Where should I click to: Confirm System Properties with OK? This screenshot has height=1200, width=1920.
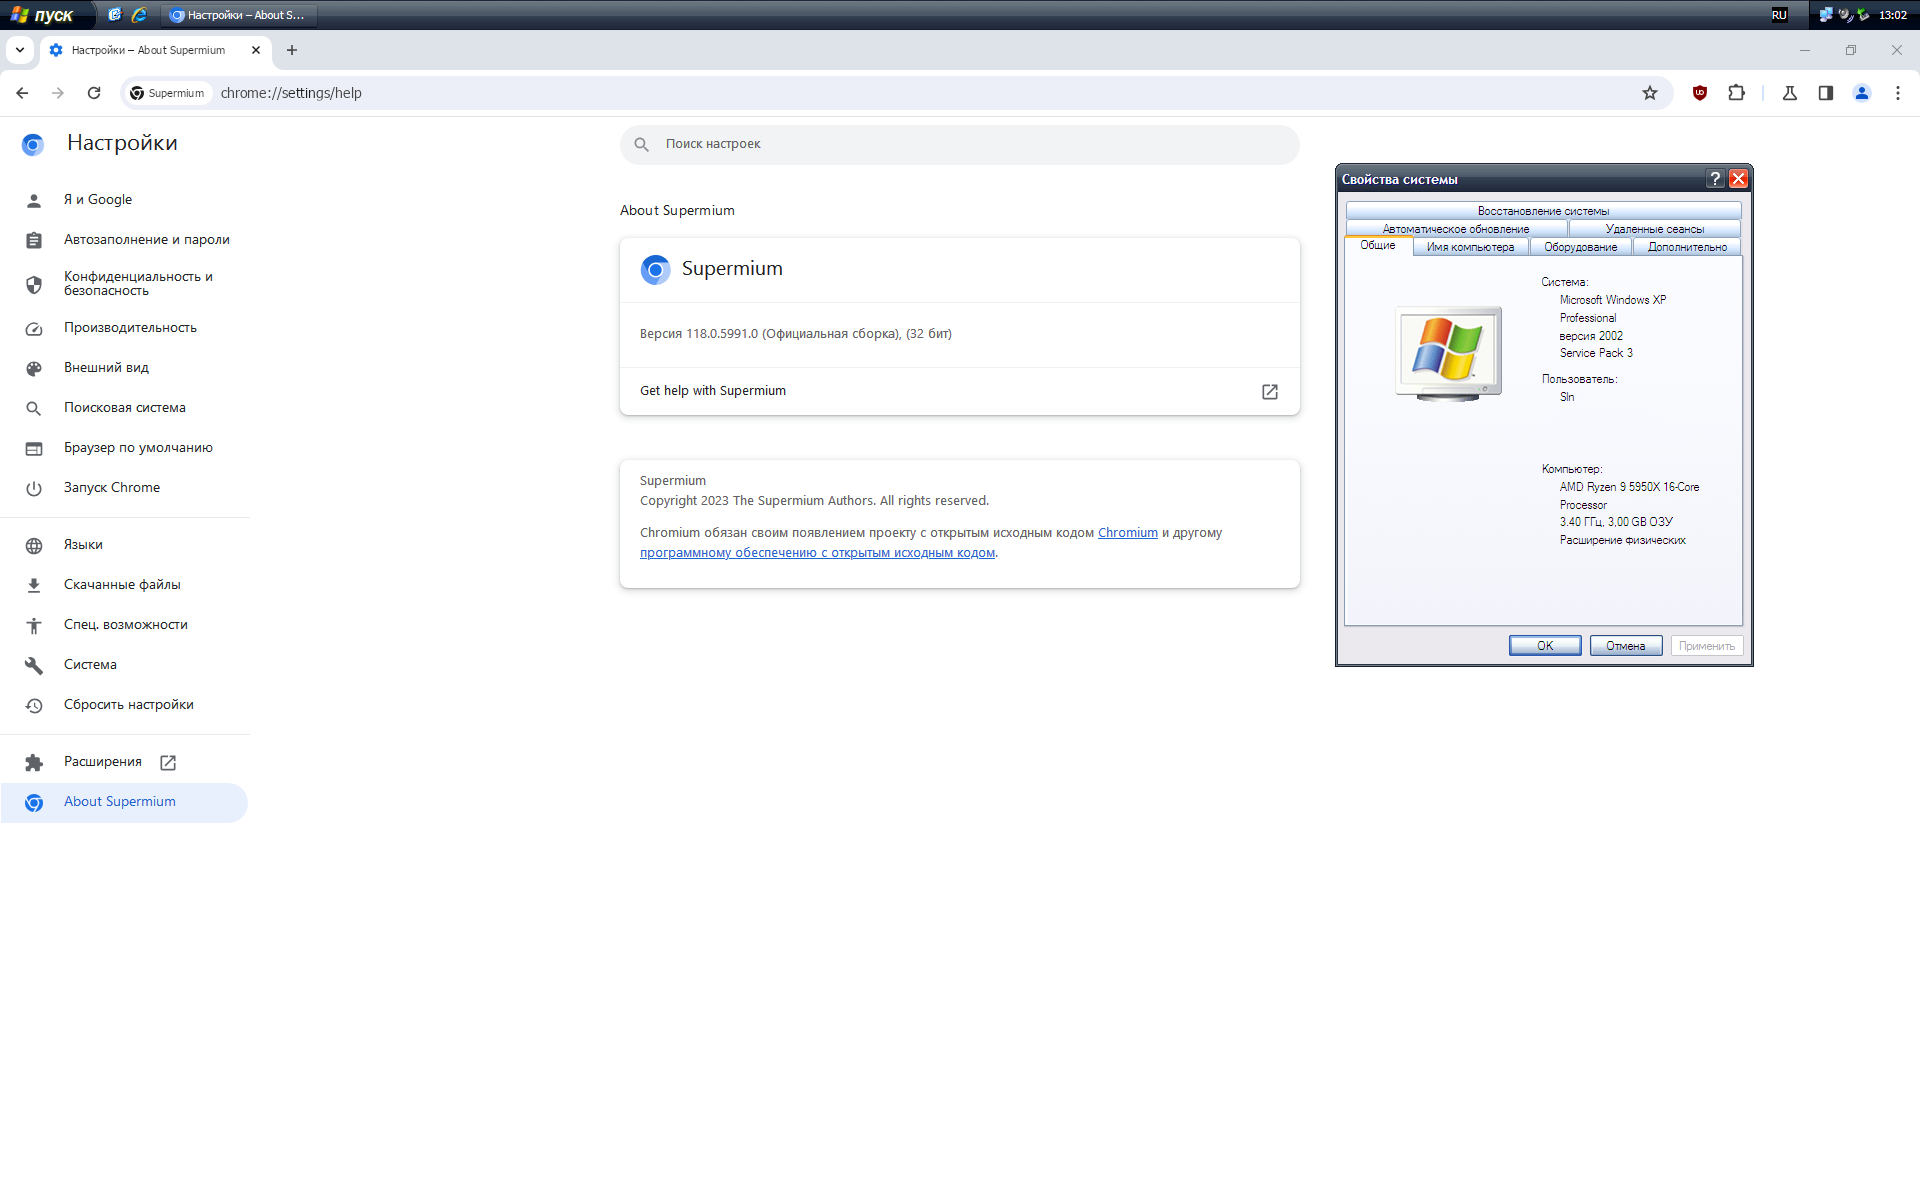coord(1545,646)
